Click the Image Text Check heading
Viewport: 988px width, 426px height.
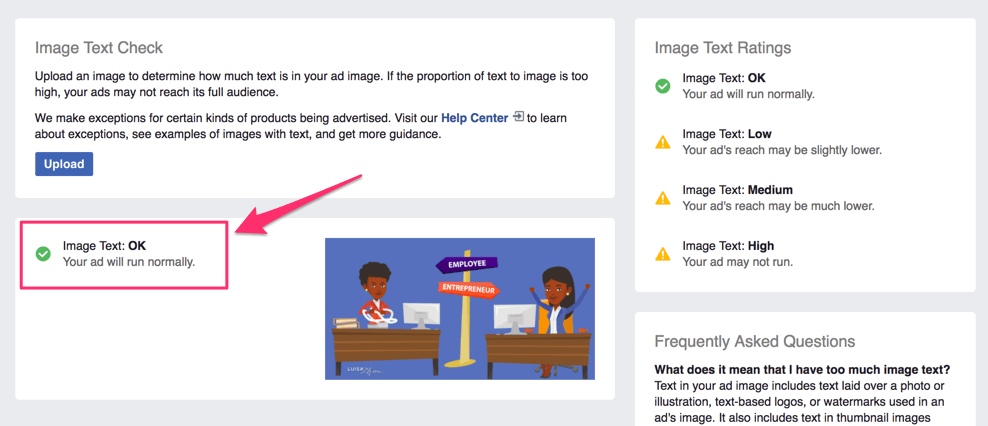coord(98,47)
